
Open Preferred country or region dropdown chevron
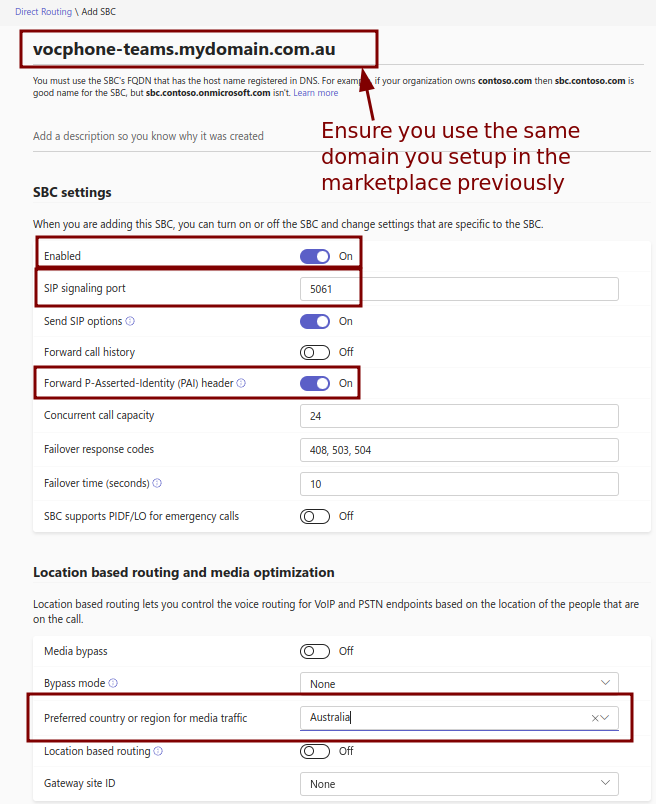coord(606,718)
